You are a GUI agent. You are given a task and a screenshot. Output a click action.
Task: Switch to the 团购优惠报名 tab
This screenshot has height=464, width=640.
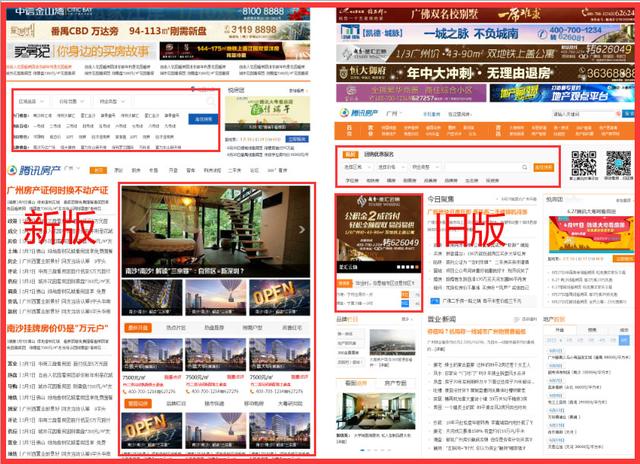[x=378, y=154]
